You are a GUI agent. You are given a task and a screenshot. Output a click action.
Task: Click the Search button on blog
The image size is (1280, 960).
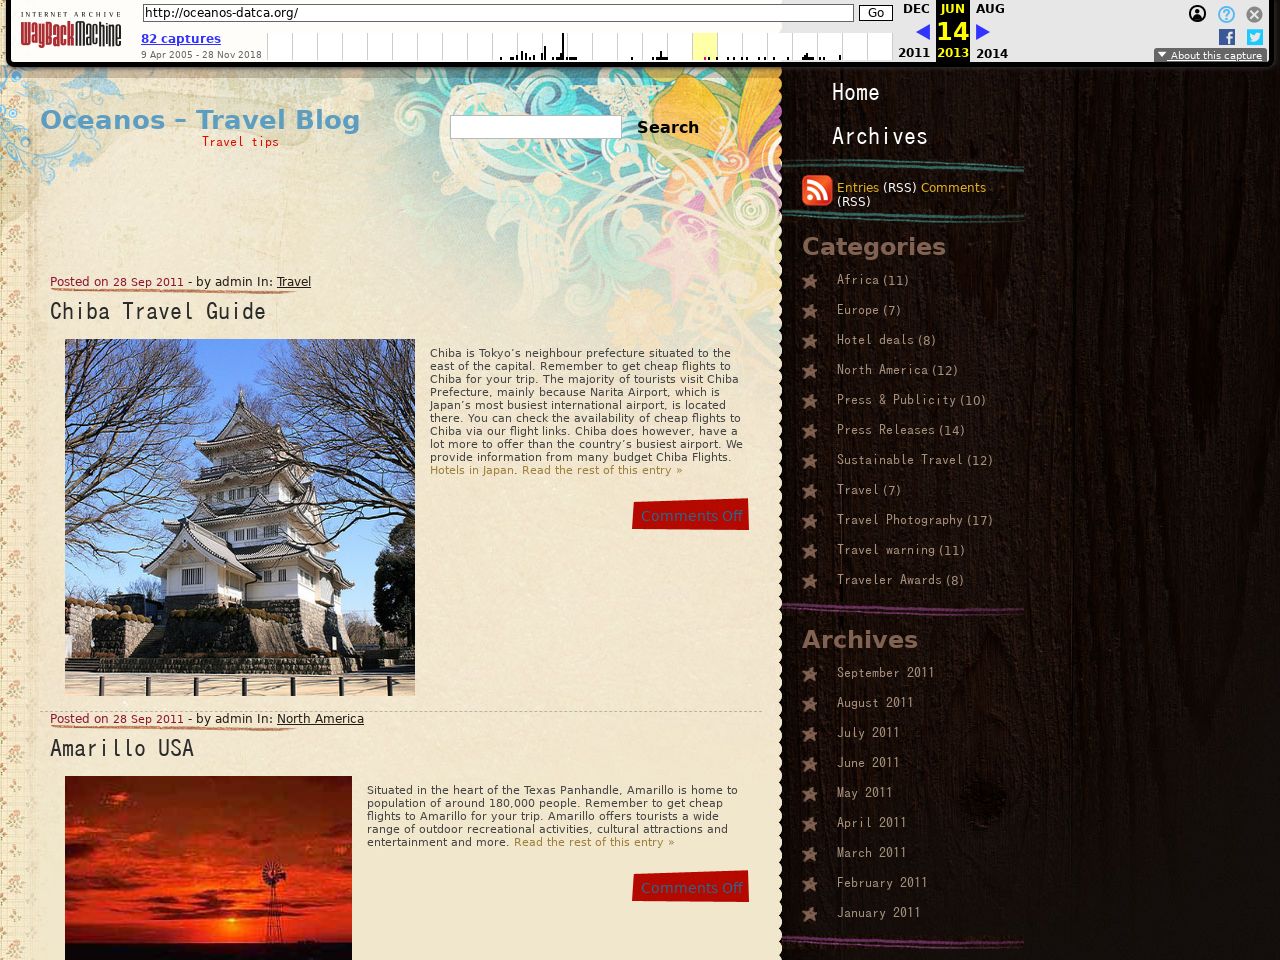667,127
